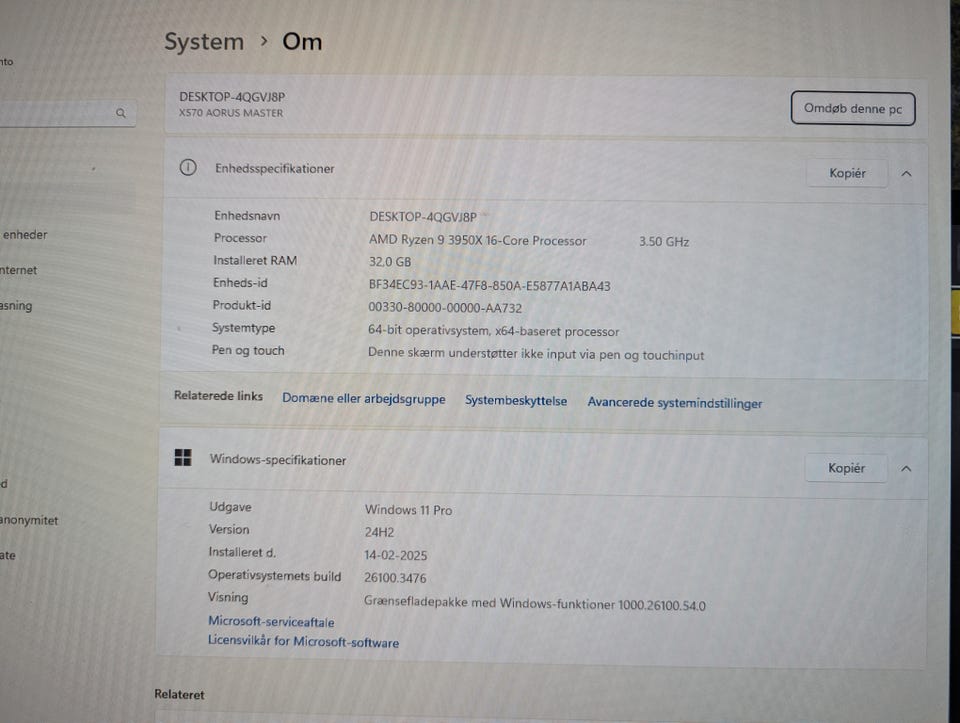Click the Relaterede links label
The height and width of the screenshot is (723, 960).
(218, 395)
